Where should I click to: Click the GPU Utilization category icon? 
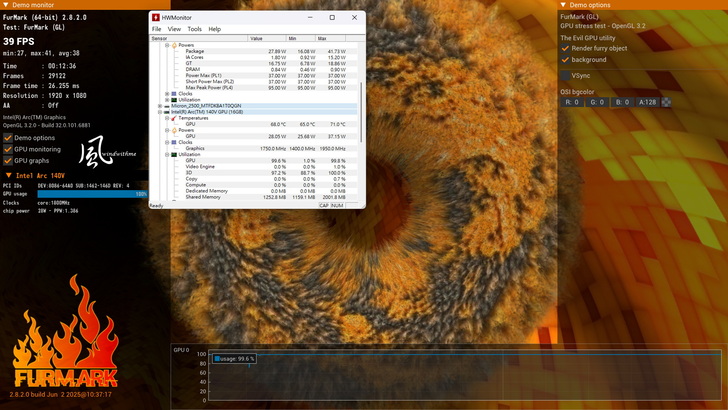[x=169, y=155]
